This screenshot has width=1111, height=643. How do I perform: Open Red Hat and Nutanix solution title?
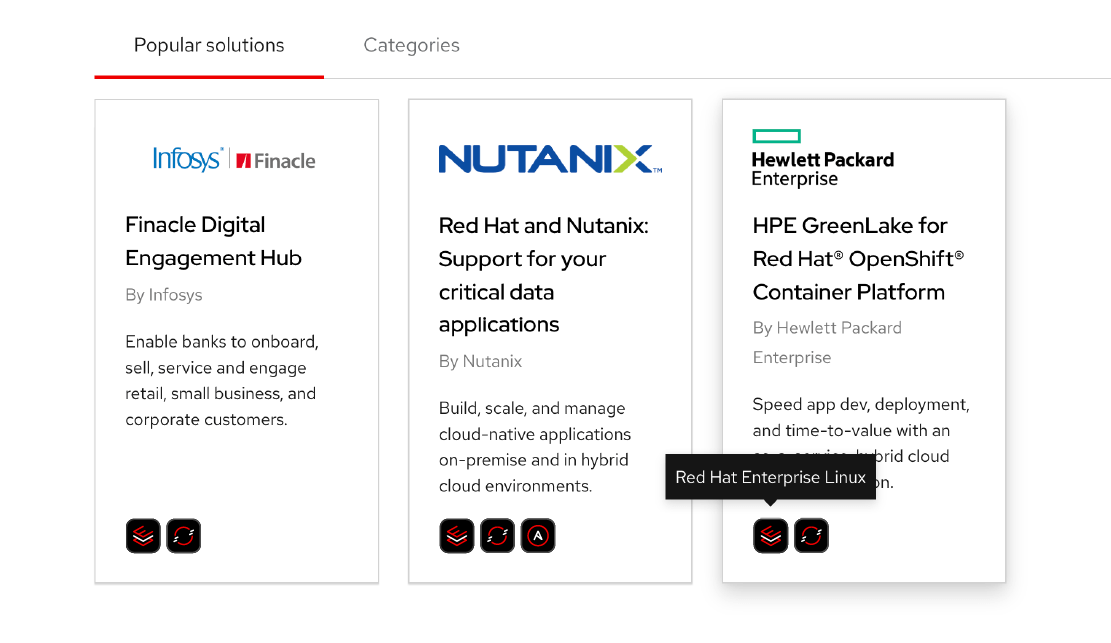543,274
